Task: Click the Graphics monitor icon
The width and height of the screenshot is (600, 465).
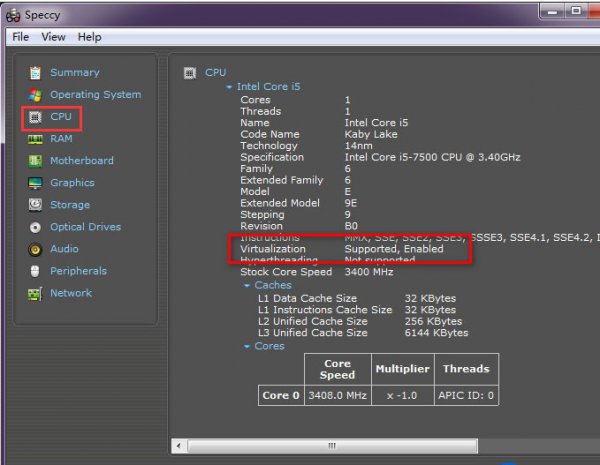Action: pyautogui.click(x=35, y=183)
